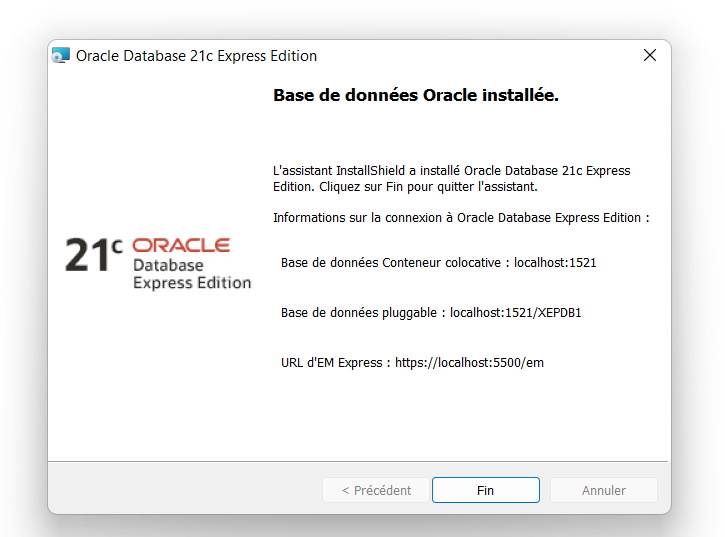Screen dimensions: 725x537
Task: Click 'Informations sur la connexion' text line
Action: point(461,218)
